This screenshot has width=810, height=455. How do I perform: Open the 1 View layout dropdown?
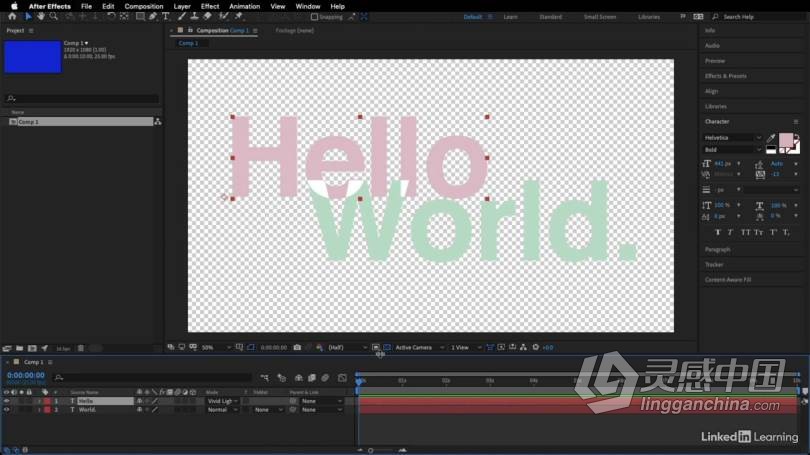click(x=465, y=348)
